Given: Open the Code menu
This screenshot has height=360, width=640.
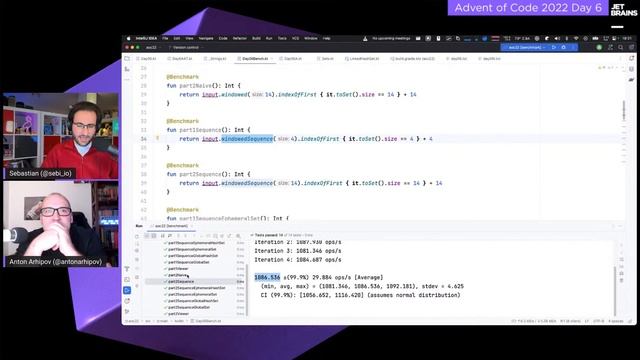Looking at the screenshot, I should (223, 38).
